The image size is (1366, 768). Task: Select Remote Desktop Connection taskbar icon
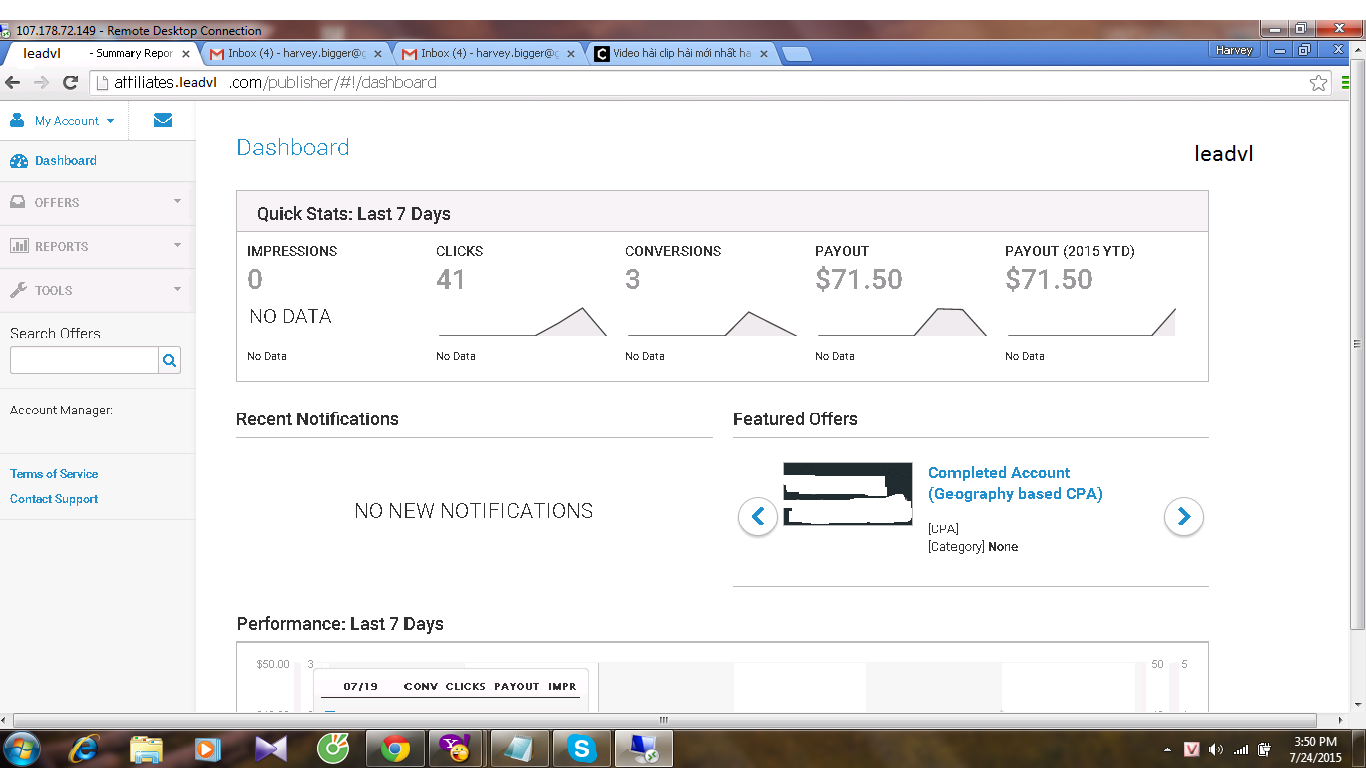(643, 749)
